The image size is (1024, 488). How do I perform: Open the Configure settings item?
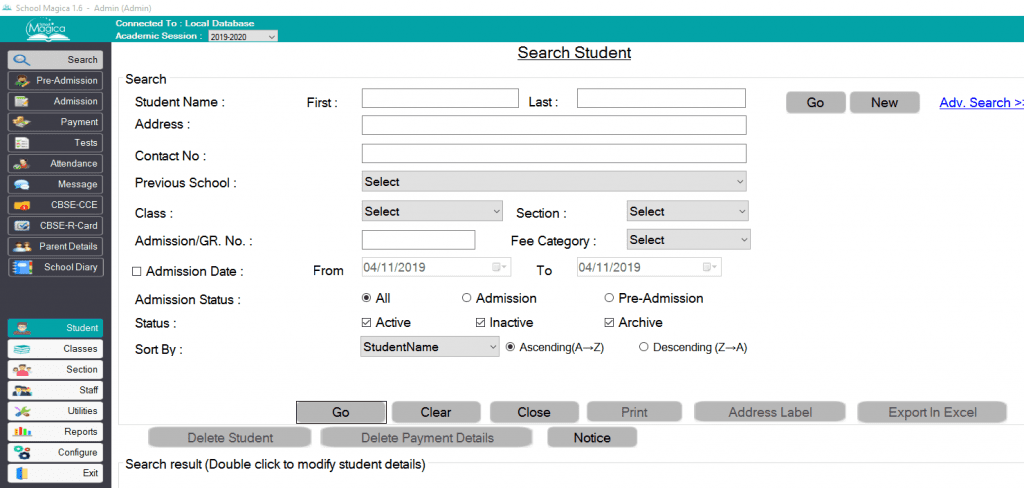tap(56, 452)
